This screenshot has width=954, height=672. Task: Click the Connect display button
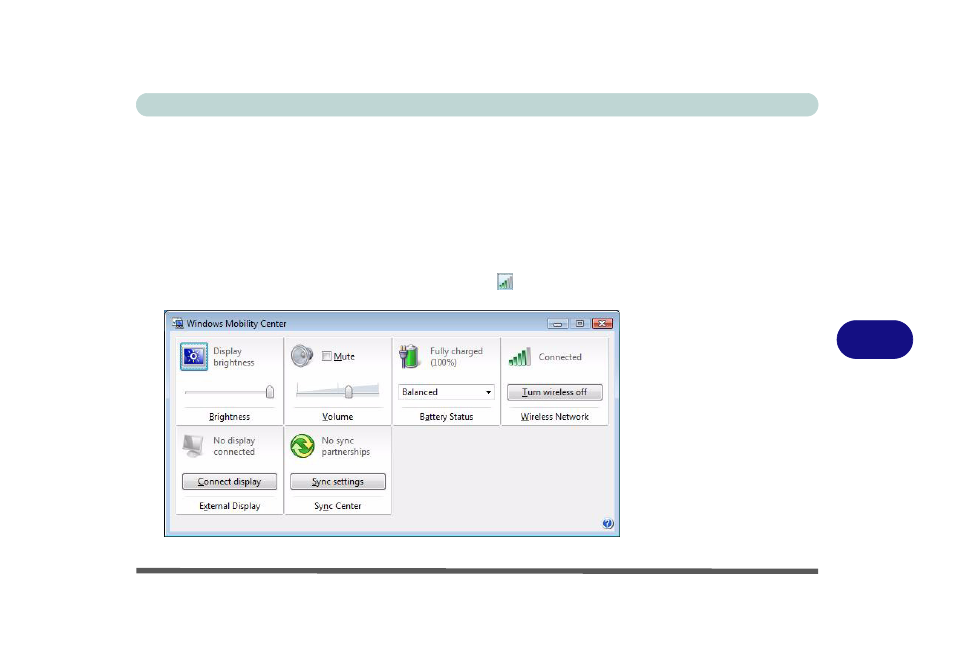point(229,482)
